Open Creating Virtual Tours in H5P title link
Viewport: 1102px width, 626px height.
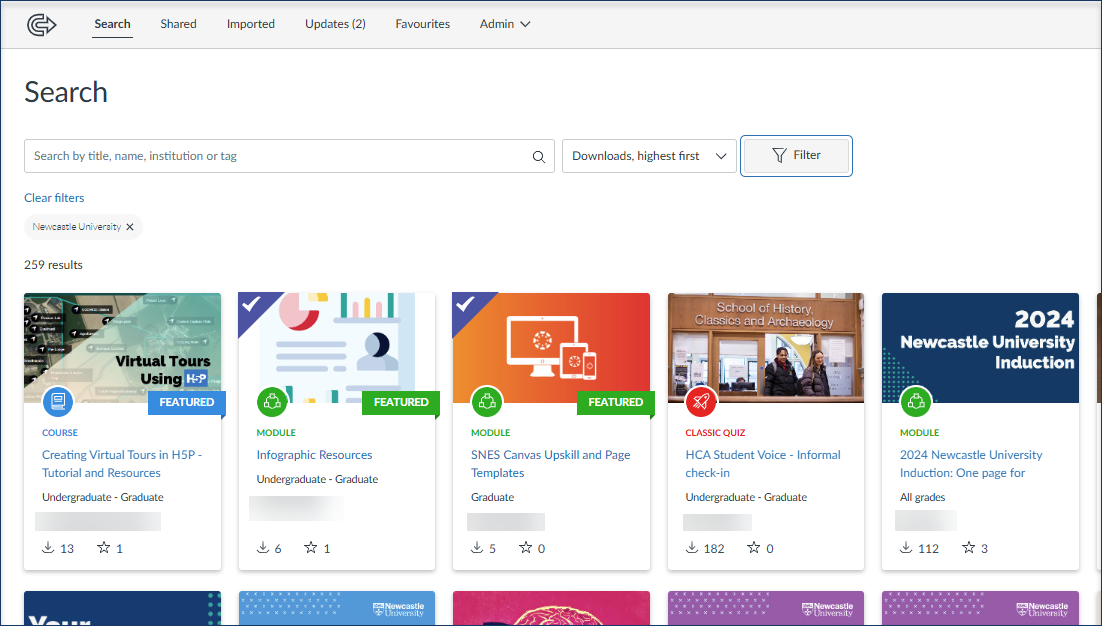coord(122,464)
